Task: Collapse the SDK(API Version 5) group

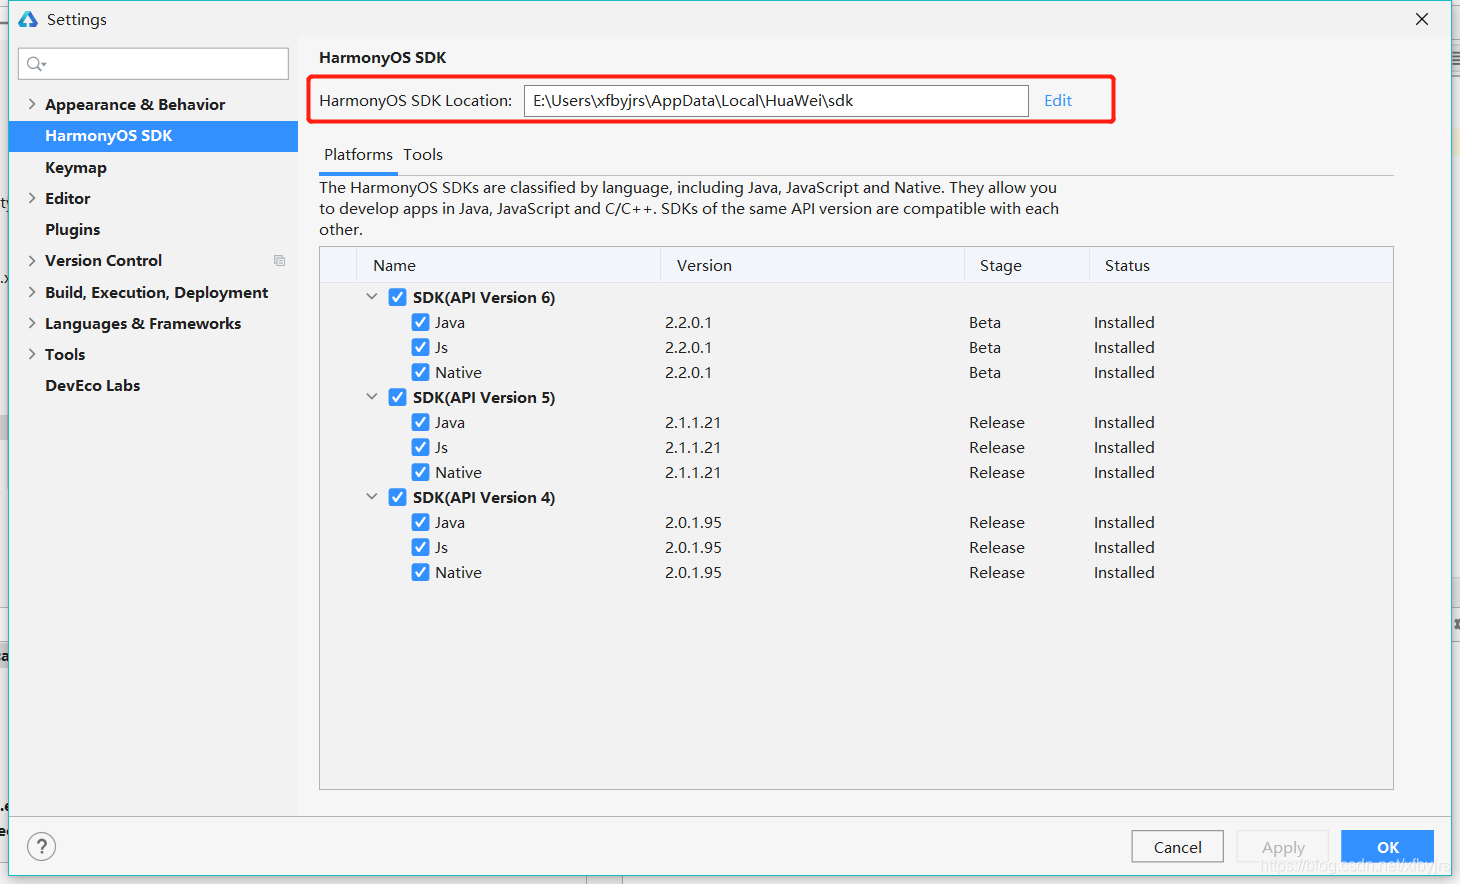Action: (372, 397)
